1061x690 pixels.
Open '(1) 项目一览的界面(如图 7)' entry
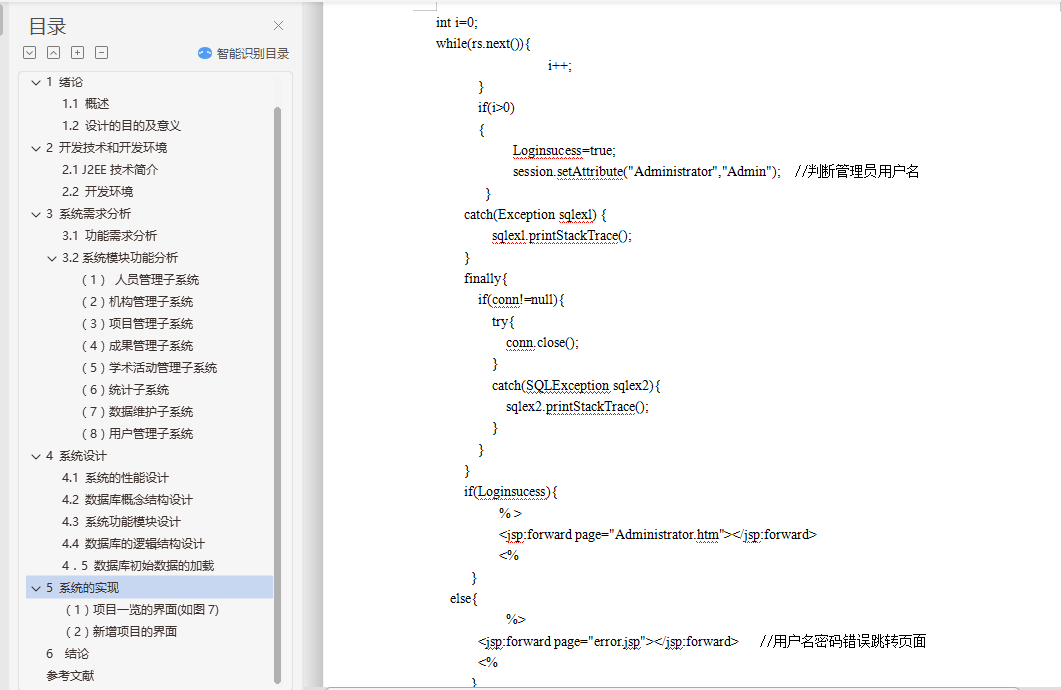pyautogui.click(x=142, y=610)
